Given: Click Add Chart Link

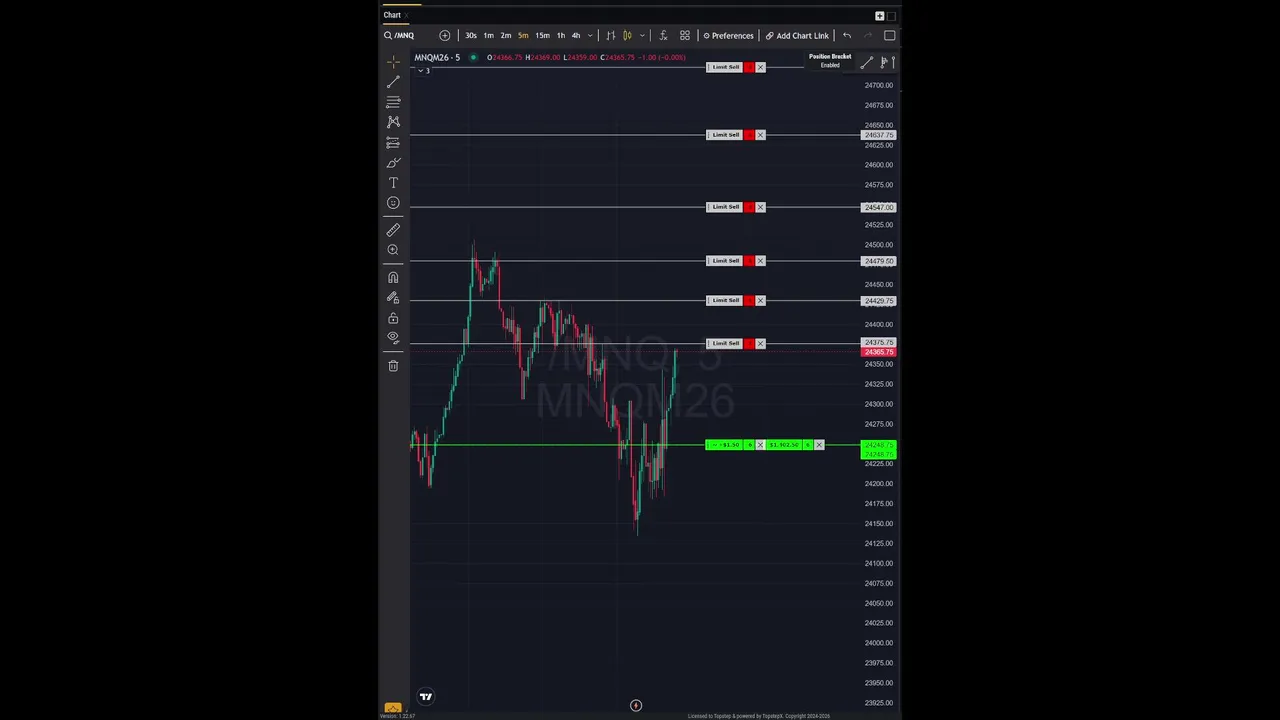Looking at the screenshot, I should pyautogui.click(x=797, y=36).
